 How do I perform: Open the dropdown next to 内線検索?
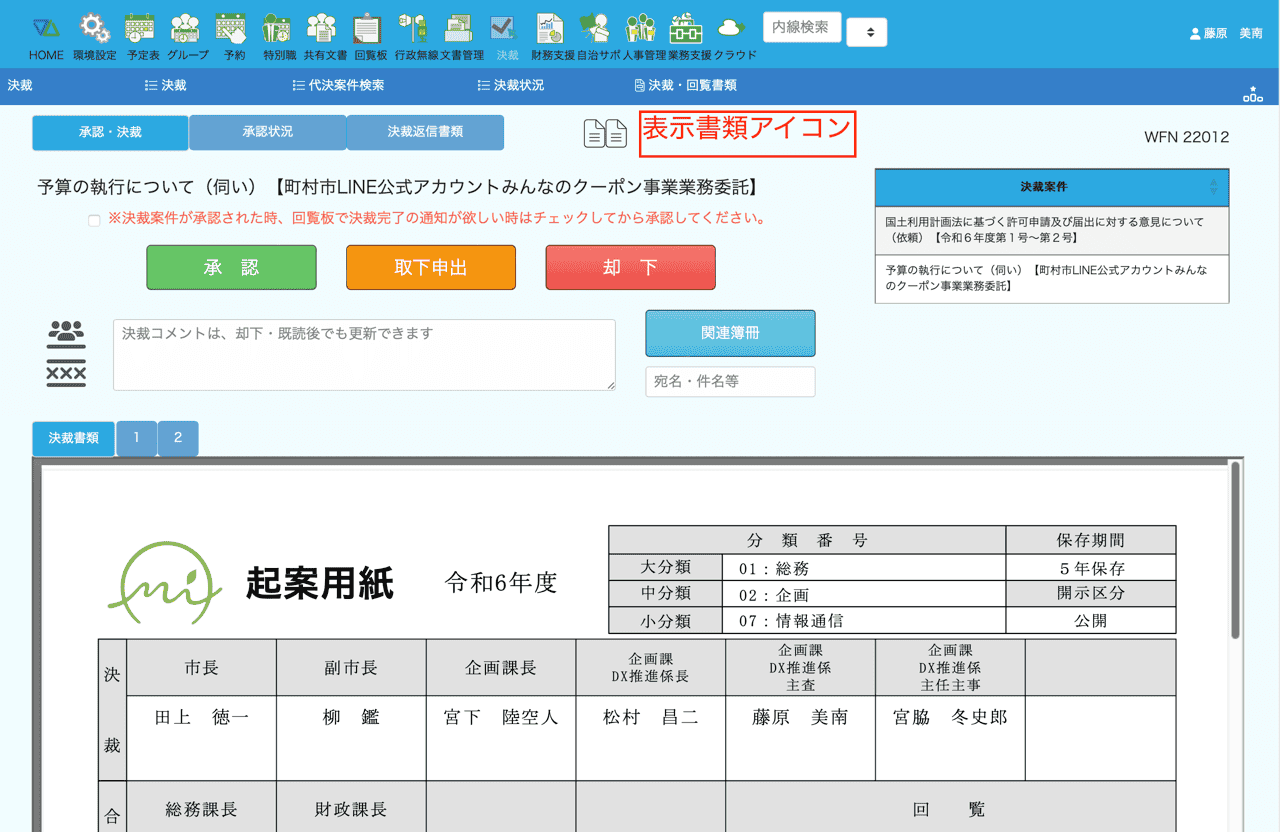click(867, 33)
